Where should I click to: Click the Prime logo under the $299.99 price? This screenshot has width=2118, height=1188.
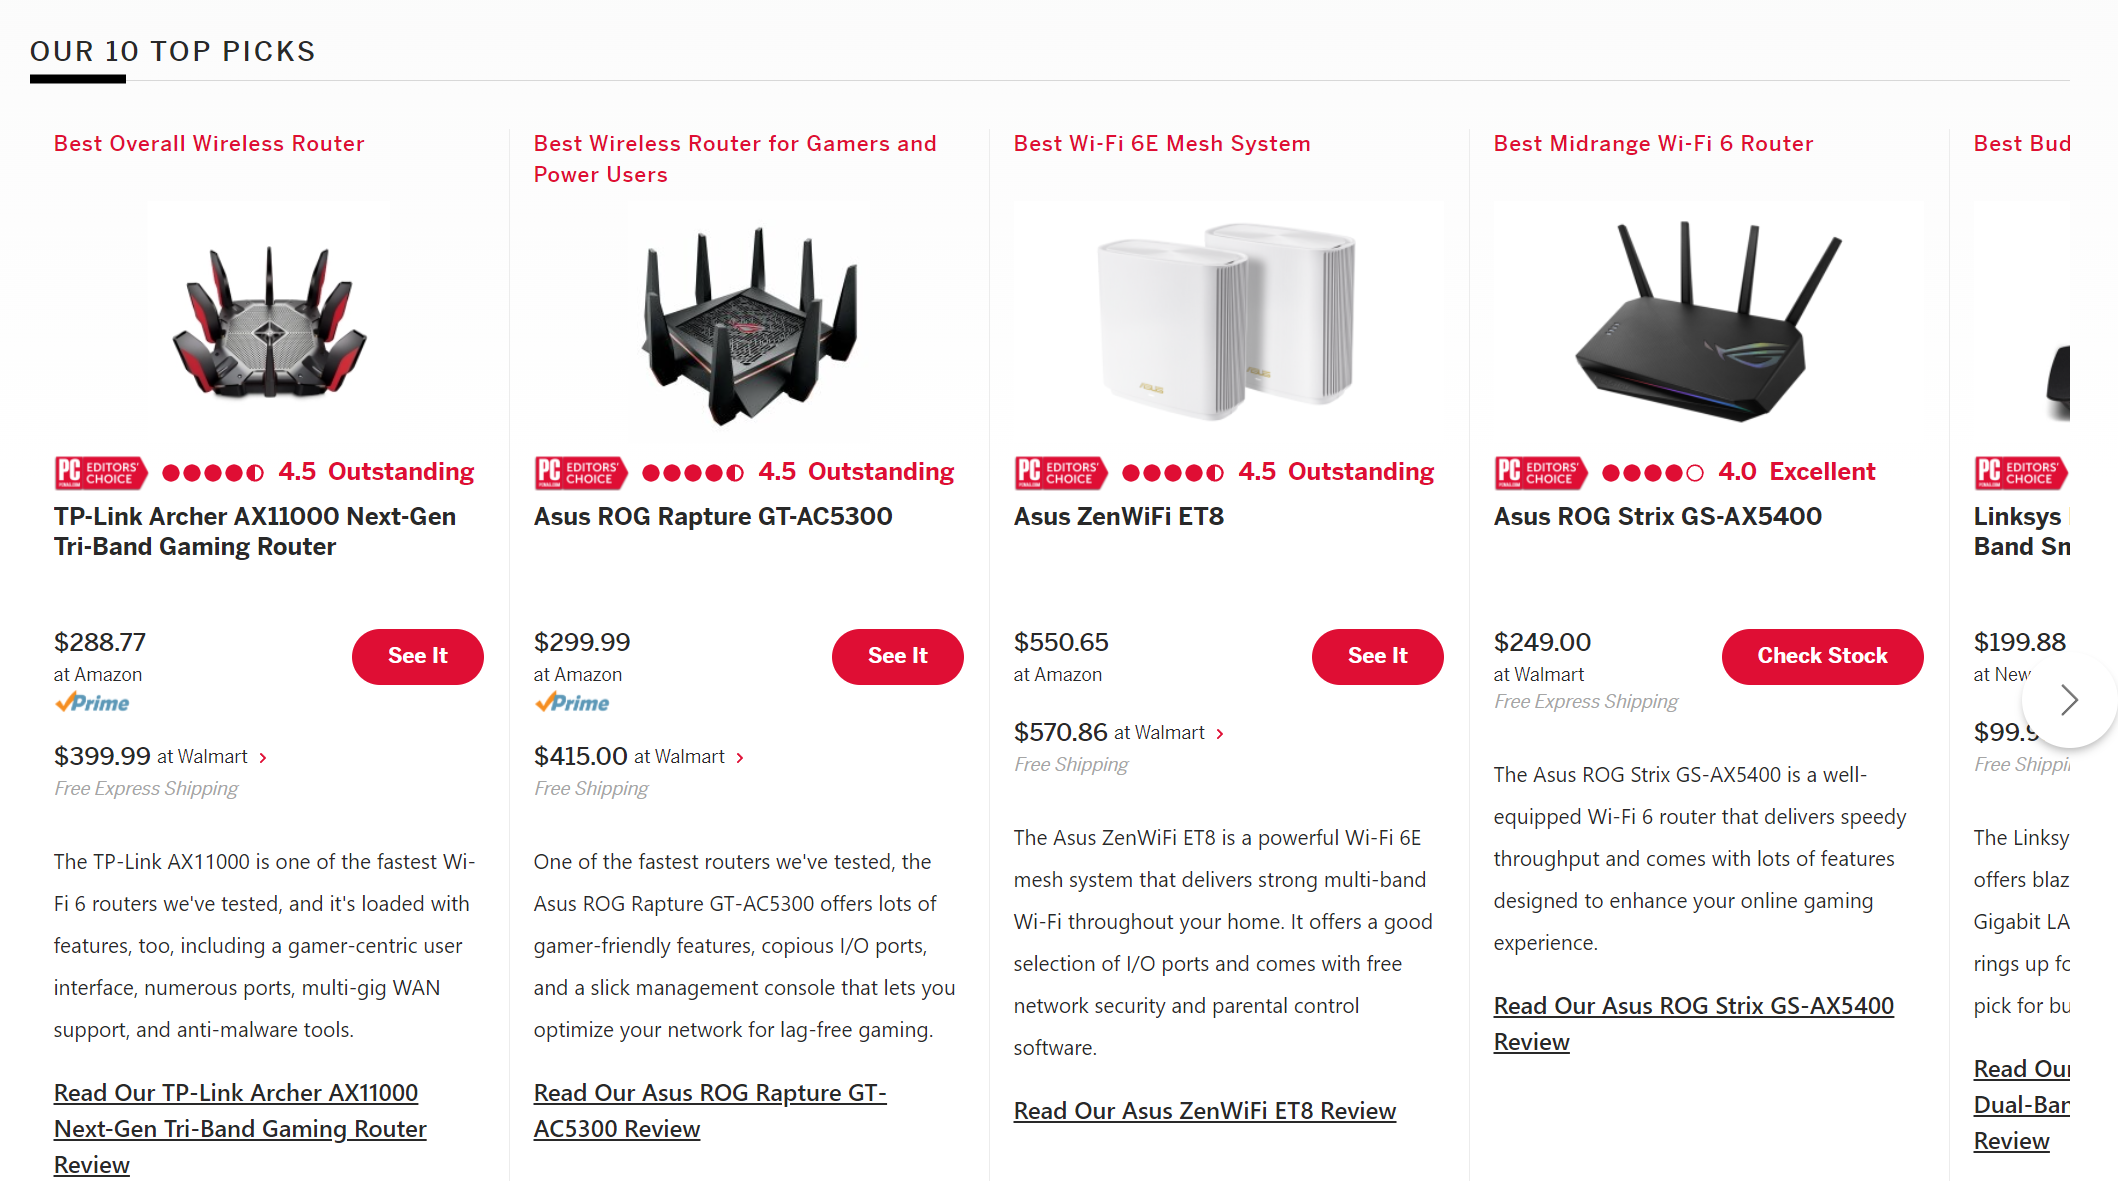pos(572,703)
